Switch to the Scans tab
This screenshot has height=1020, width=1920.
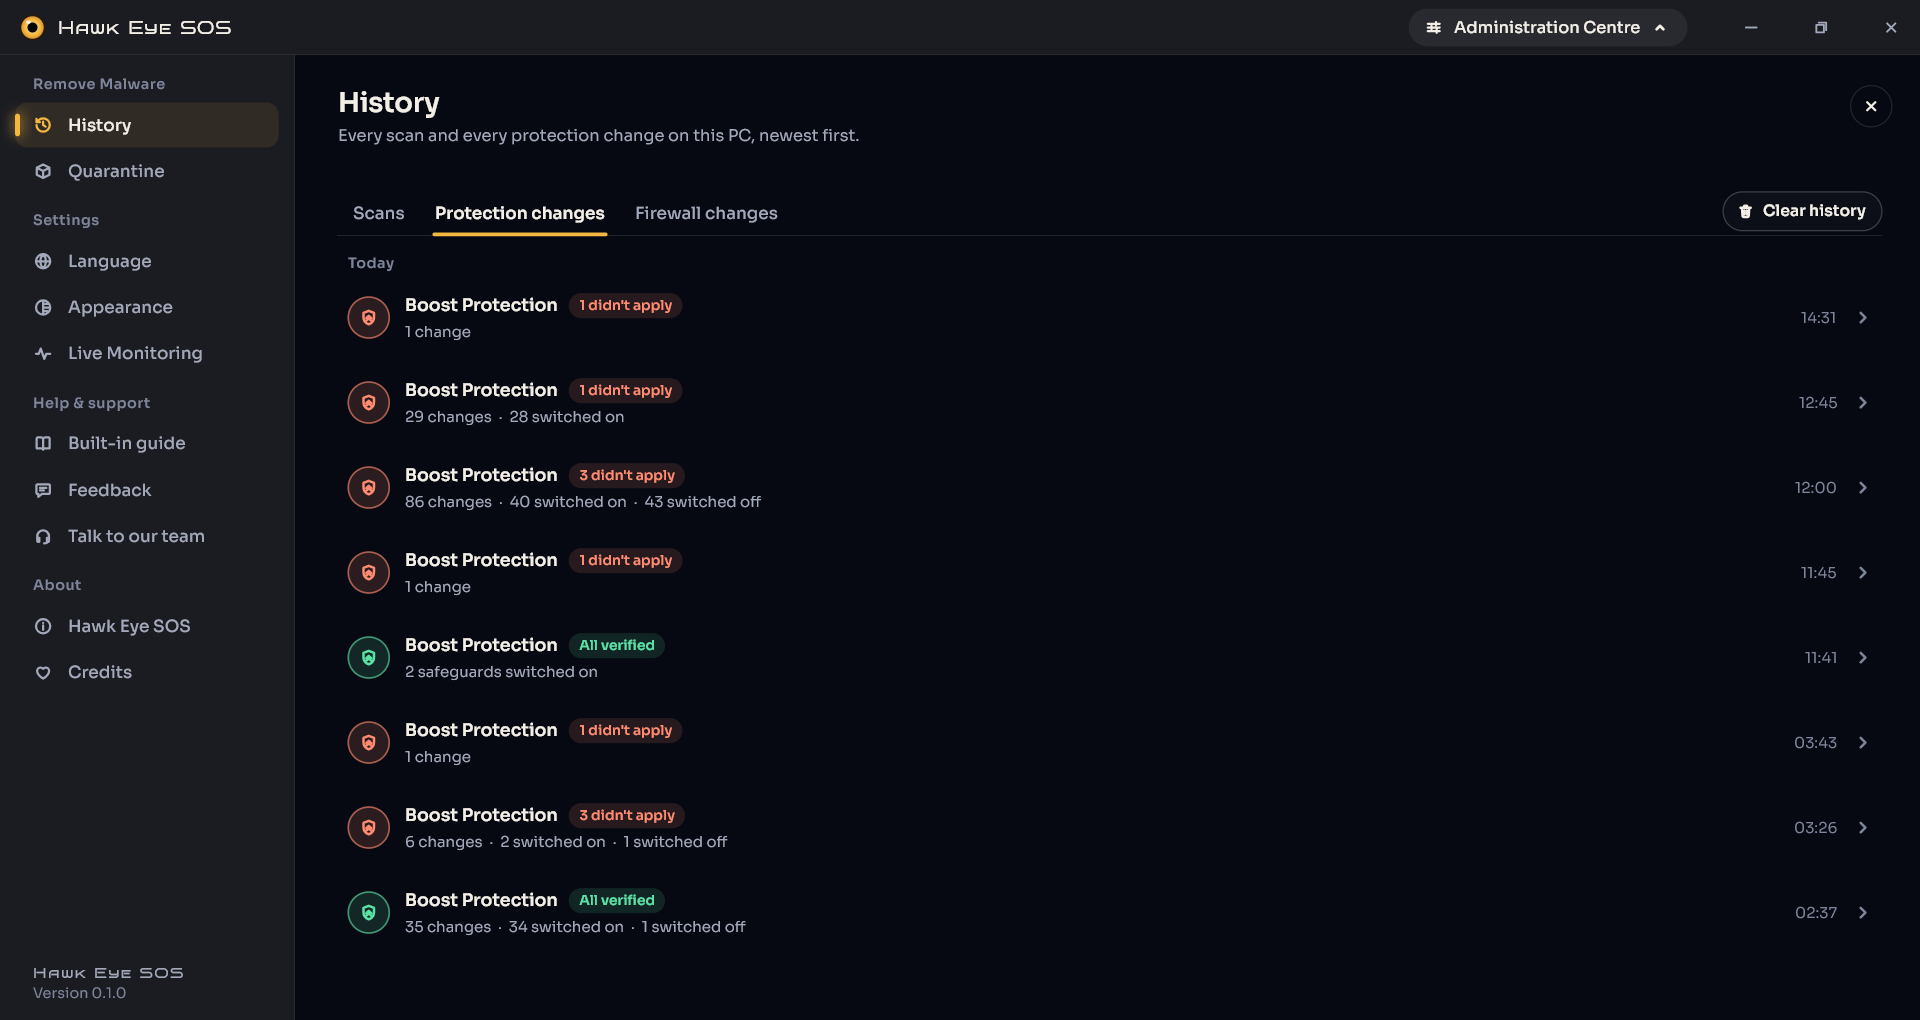point(378,213)
